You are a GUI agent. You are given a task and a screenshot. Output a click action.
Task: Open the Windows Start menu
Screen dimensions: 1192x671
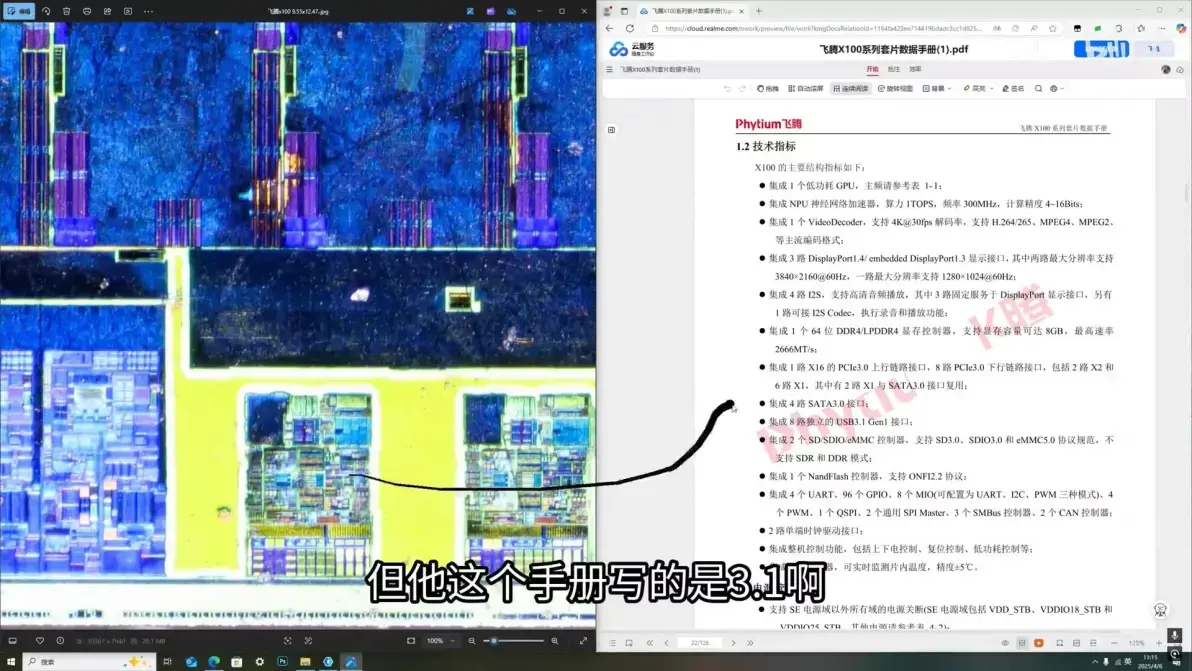click(11, 662)
